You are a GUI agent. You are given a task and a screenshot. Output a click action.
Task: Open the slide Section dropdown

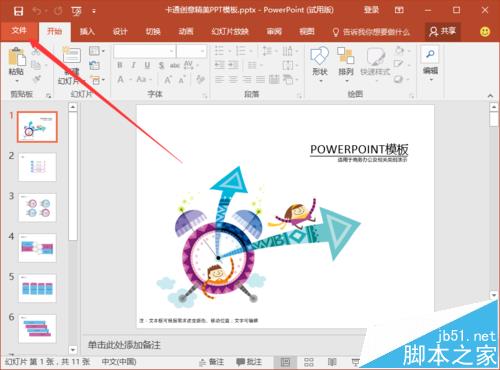(x=97, y=80)
